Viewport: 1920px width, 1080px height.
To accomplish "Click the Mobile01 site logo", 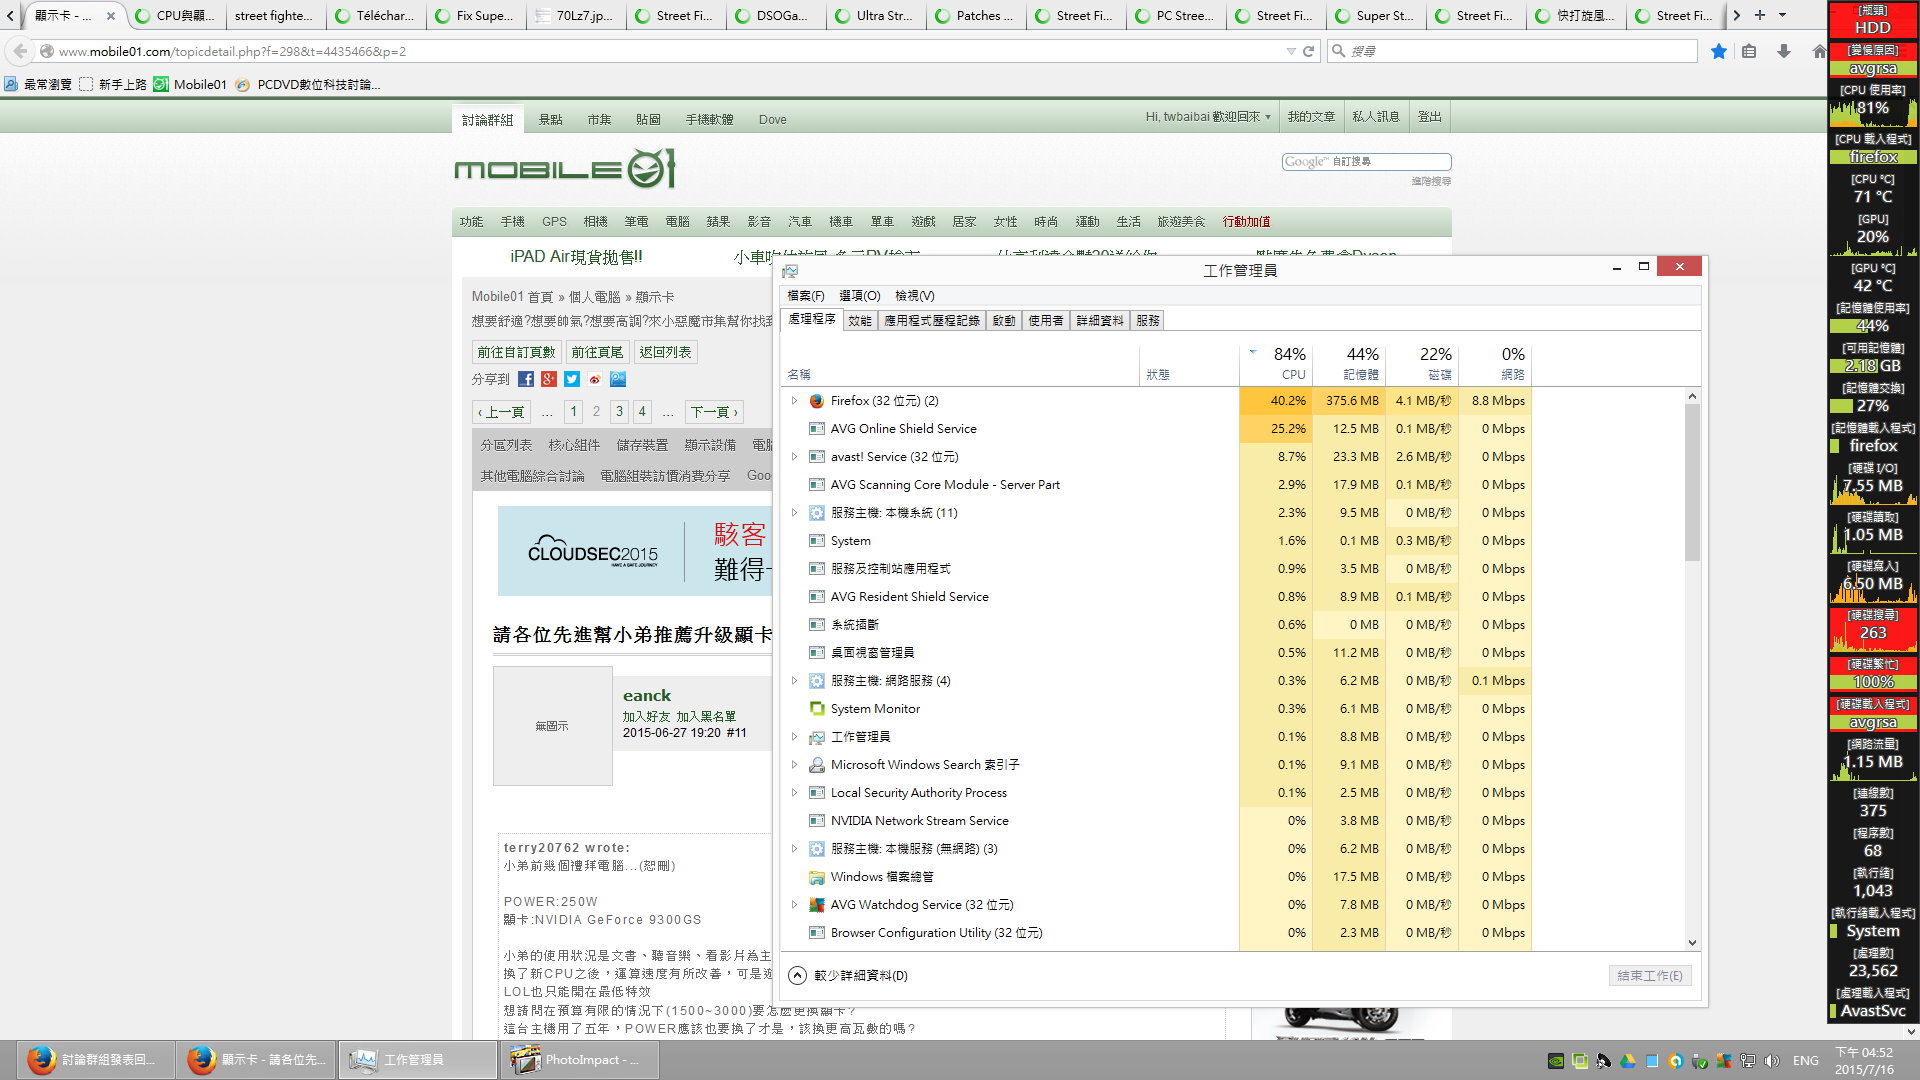I will coord(565,169).
